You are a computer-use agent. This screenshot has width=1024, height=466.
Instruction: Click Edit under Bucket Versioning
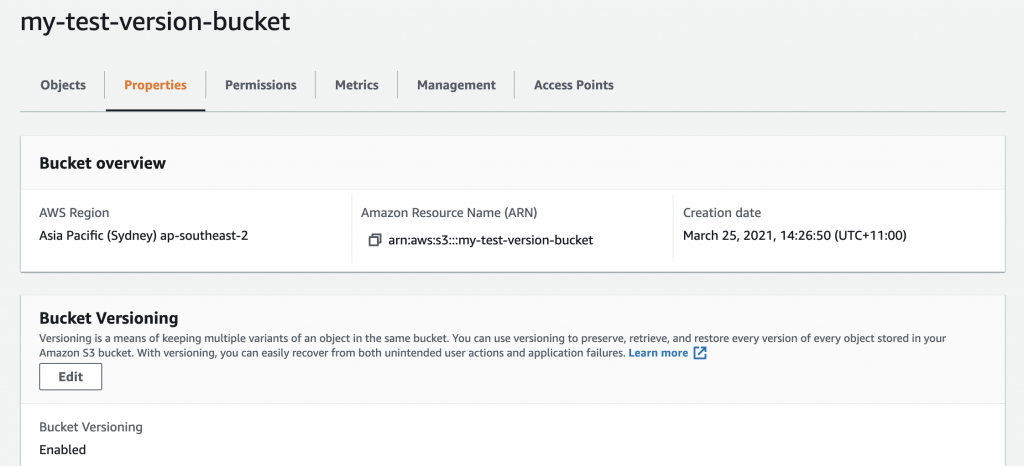[x=71, y=377]
